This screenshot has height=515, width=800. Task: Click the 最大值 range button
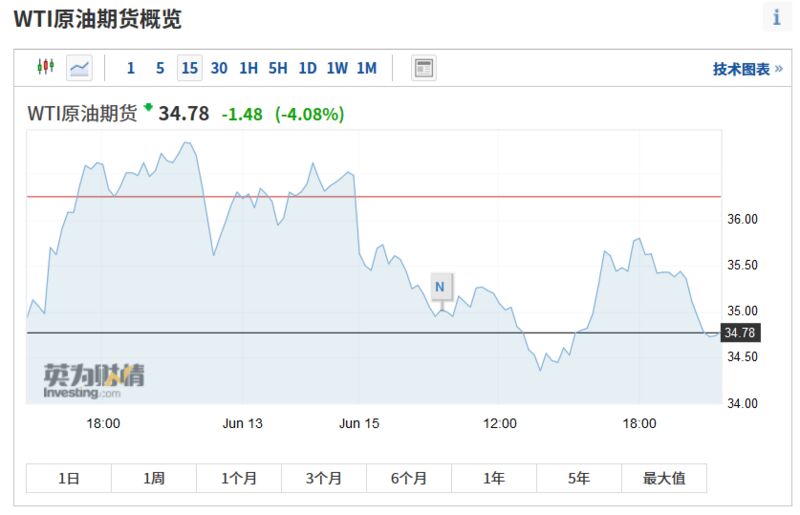[x=664, y=478]
